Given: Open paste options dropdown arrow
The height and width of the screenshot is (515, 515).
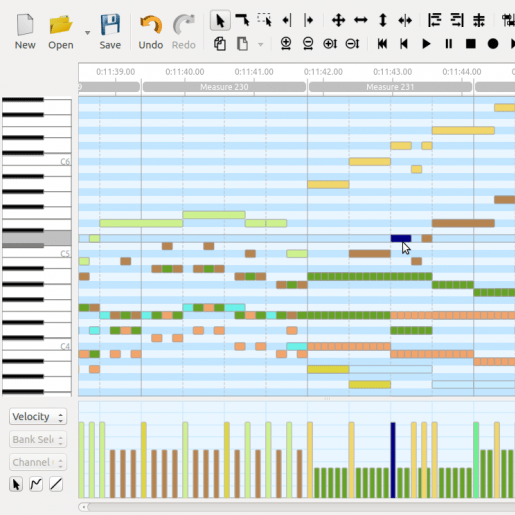Looking at the screenshot, I should coord(261,44).
